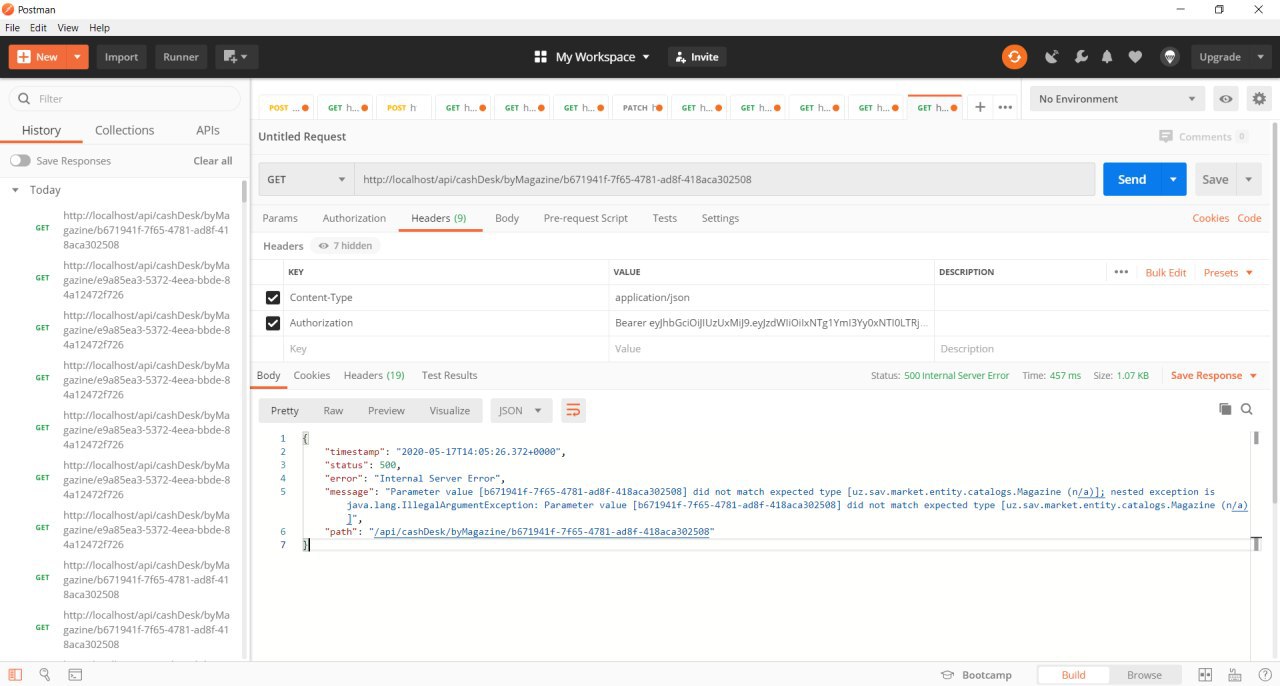The height and width of the screenshot is (686, 1280).
Task: Show the 7 hidden headers
Action: click(345, 246)
